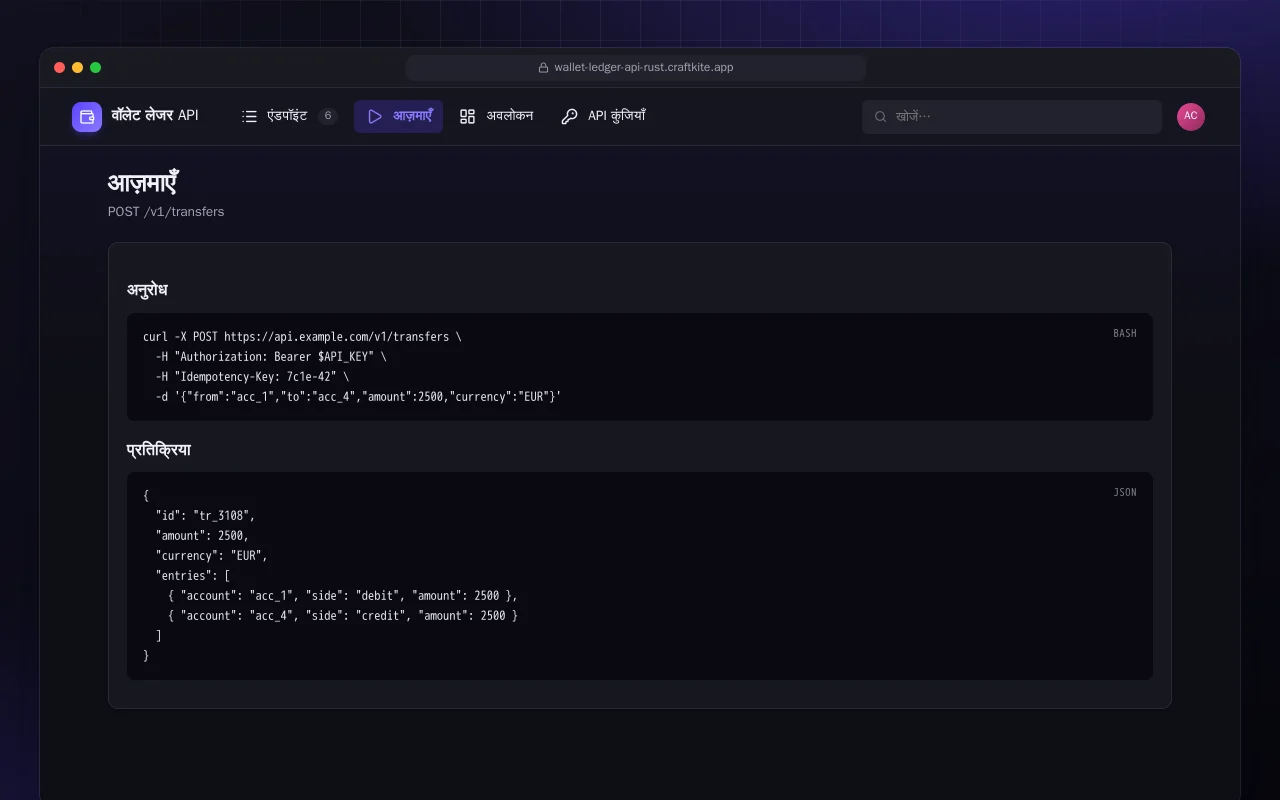This screenshot has height=800, width=1280.
Task: Go to API कुंजियाँ tab
Action: pos(603,117)
